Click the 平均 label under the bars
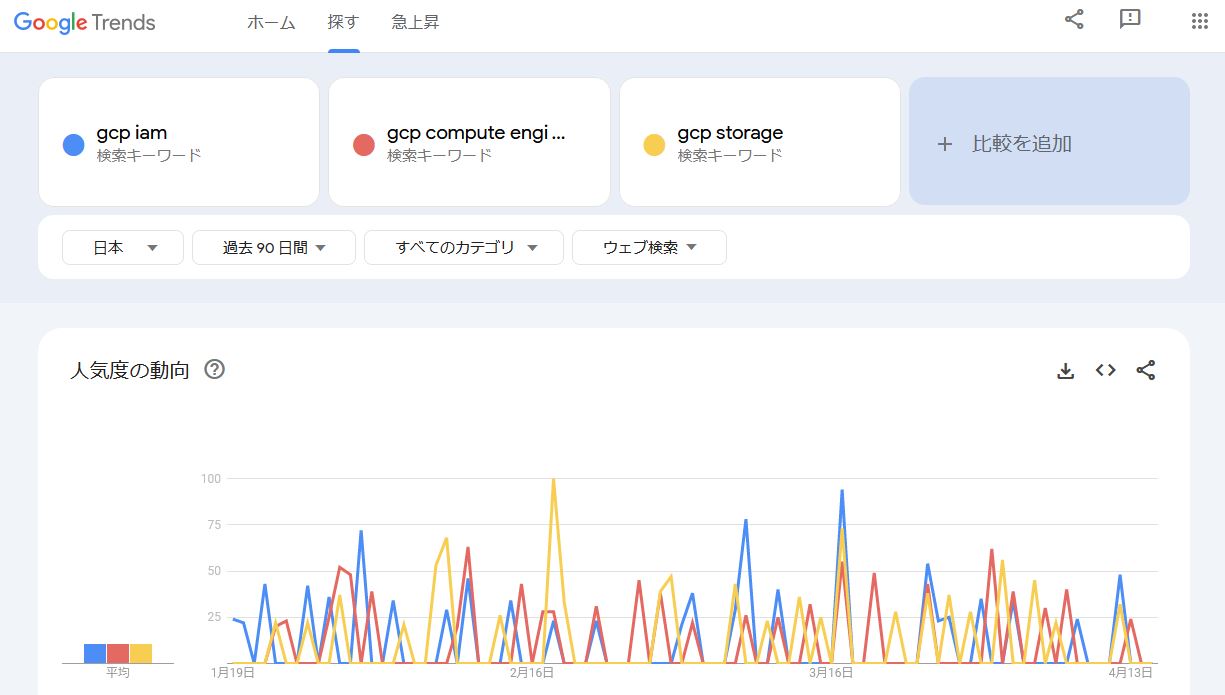Viewport: 1225px width, 695px height. point(118,672)
